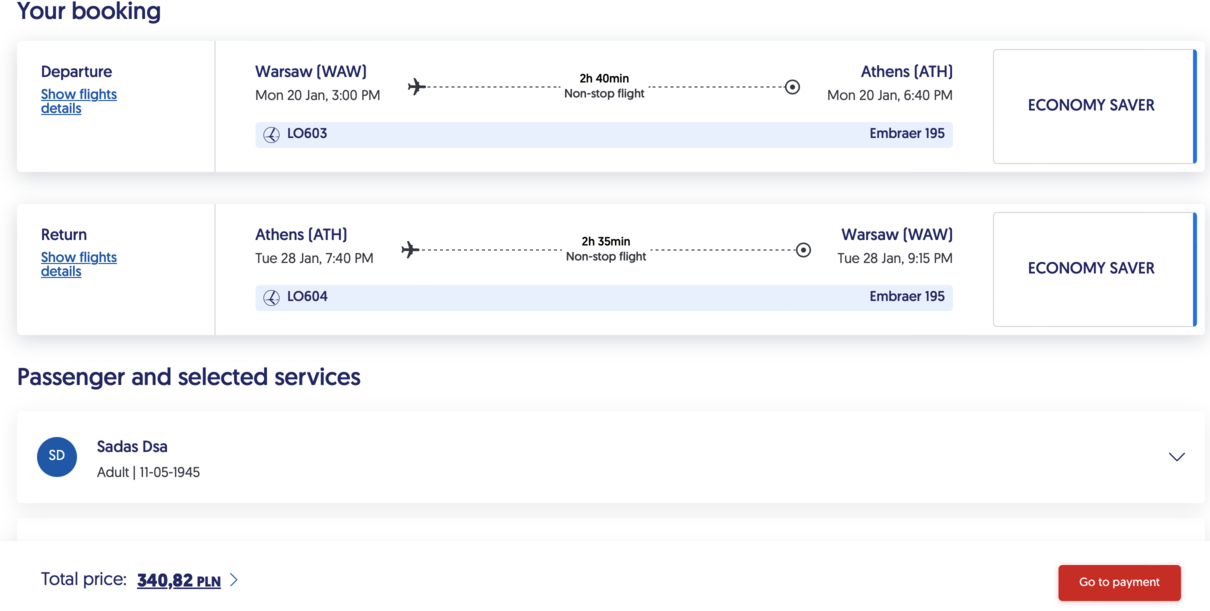Click the airplane icon on return flight

tap(410, 250)
